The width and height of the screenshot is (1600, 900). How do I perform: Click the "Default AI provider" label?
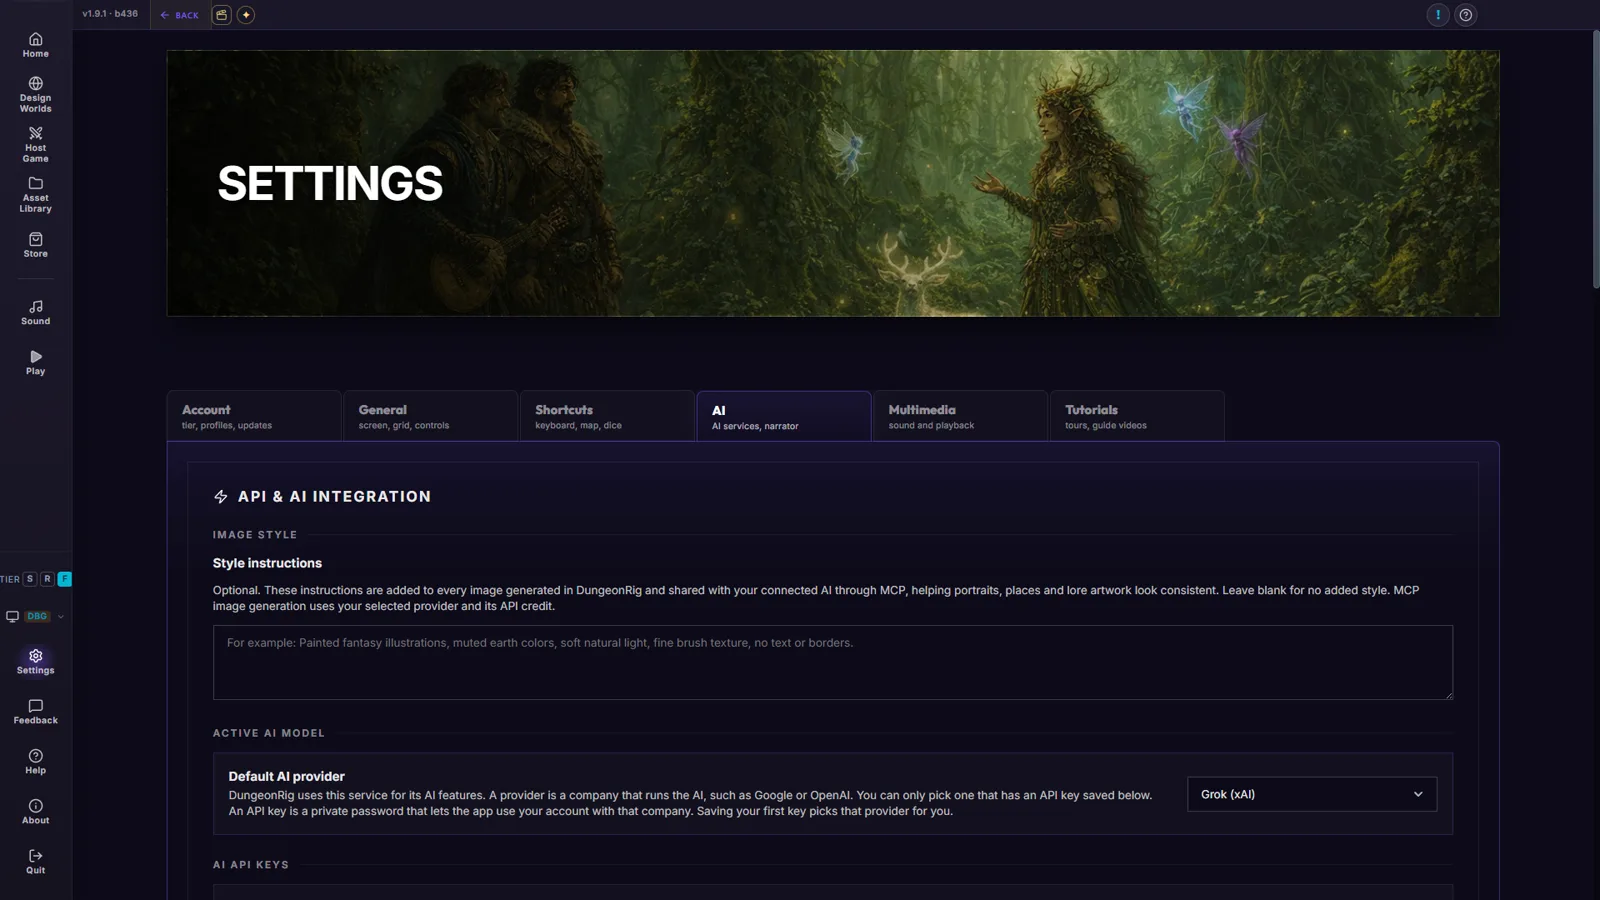click(x=286, y=776)
